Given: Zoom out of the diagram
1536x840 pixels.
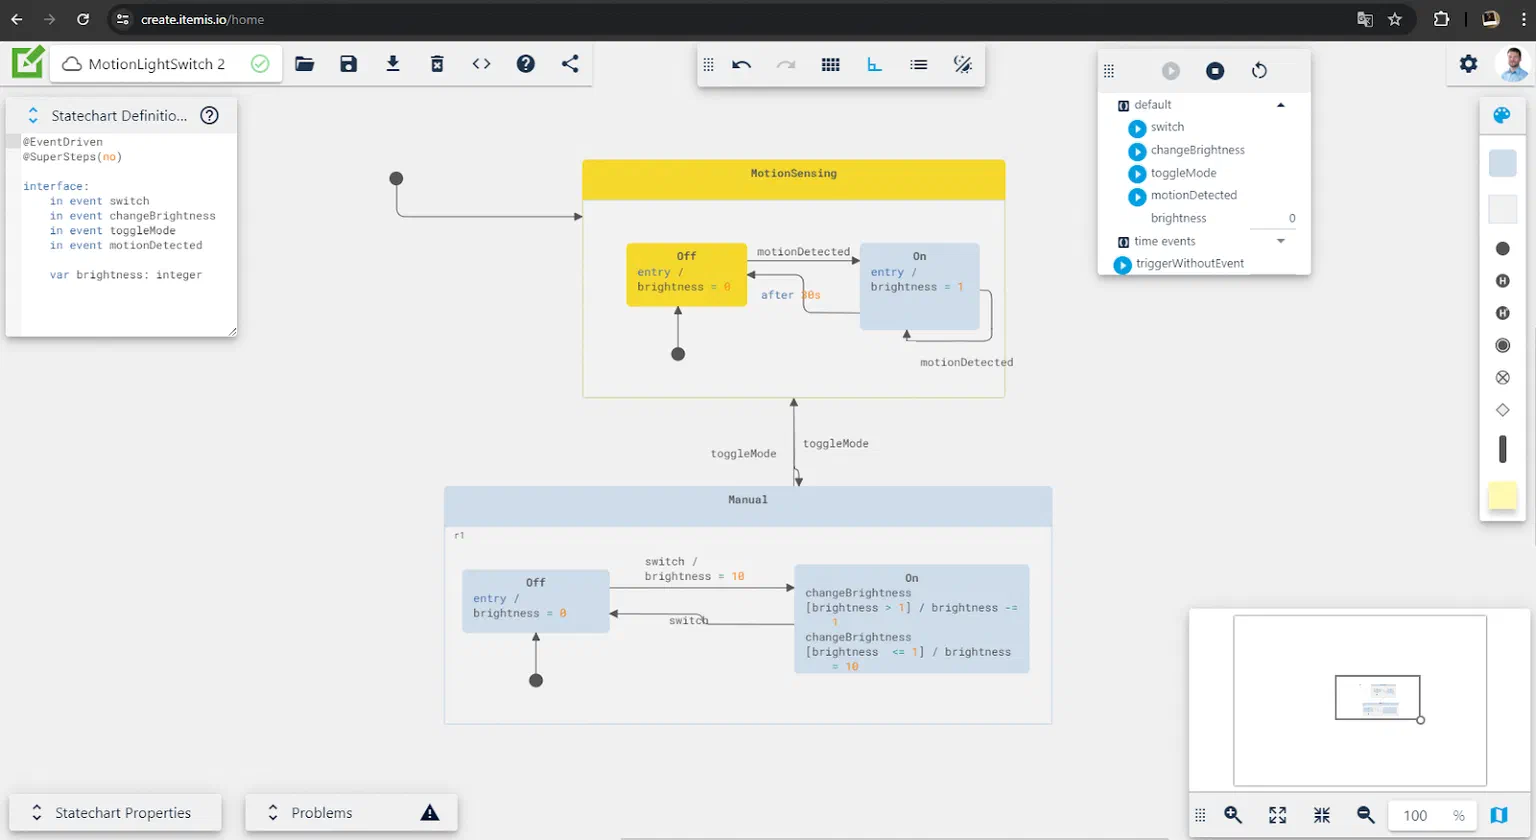Looking at the screenshot, I should [1366, 815].
